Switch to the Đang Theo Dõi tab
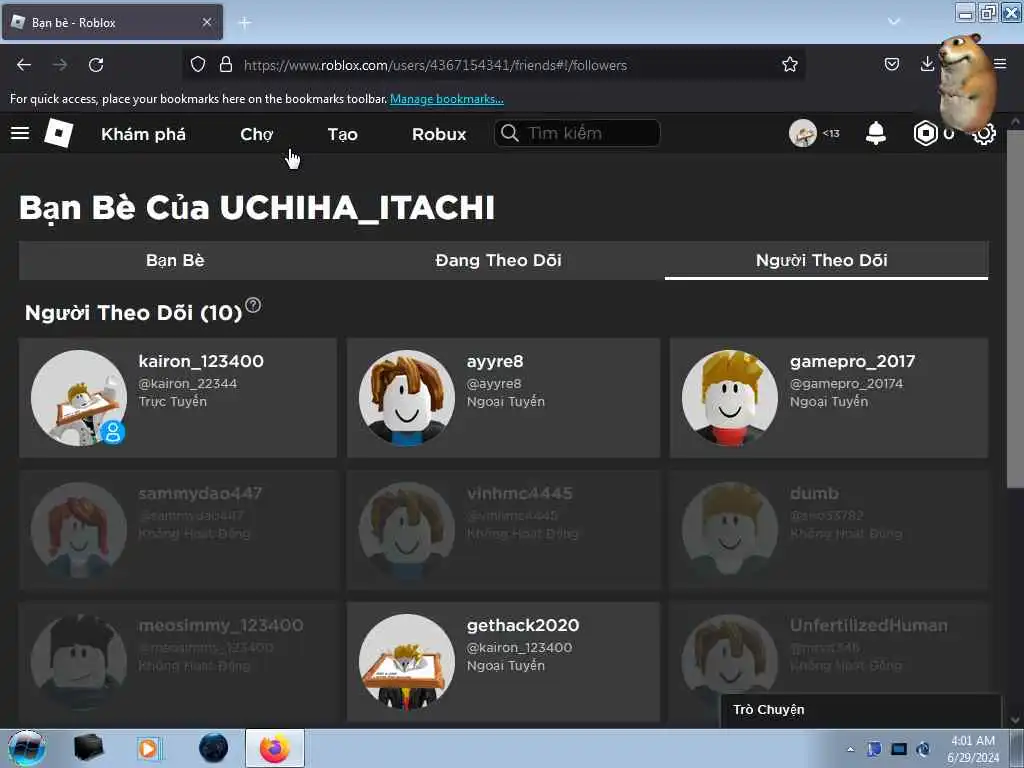 click(x=498, y=261)
